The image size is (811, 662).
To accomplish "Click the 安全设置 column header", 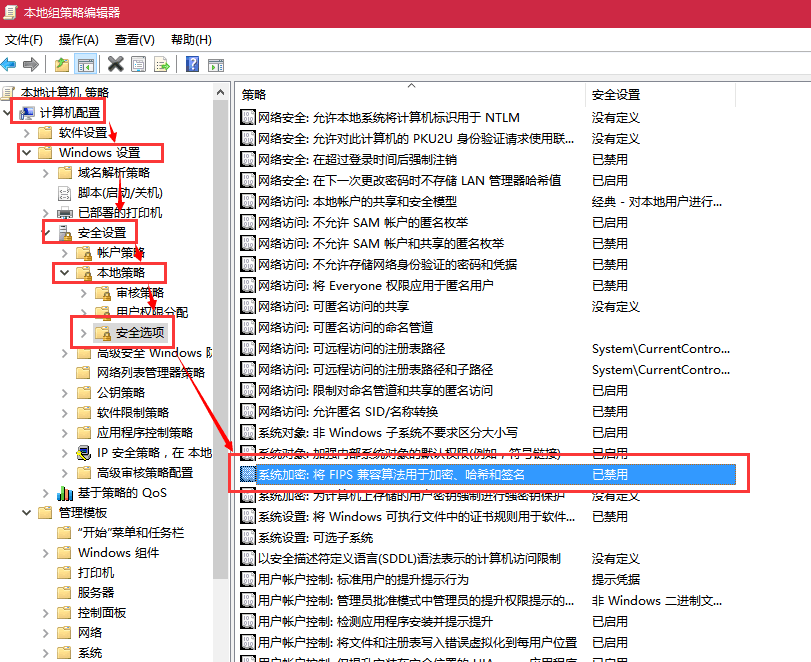I will coord(616,94).
